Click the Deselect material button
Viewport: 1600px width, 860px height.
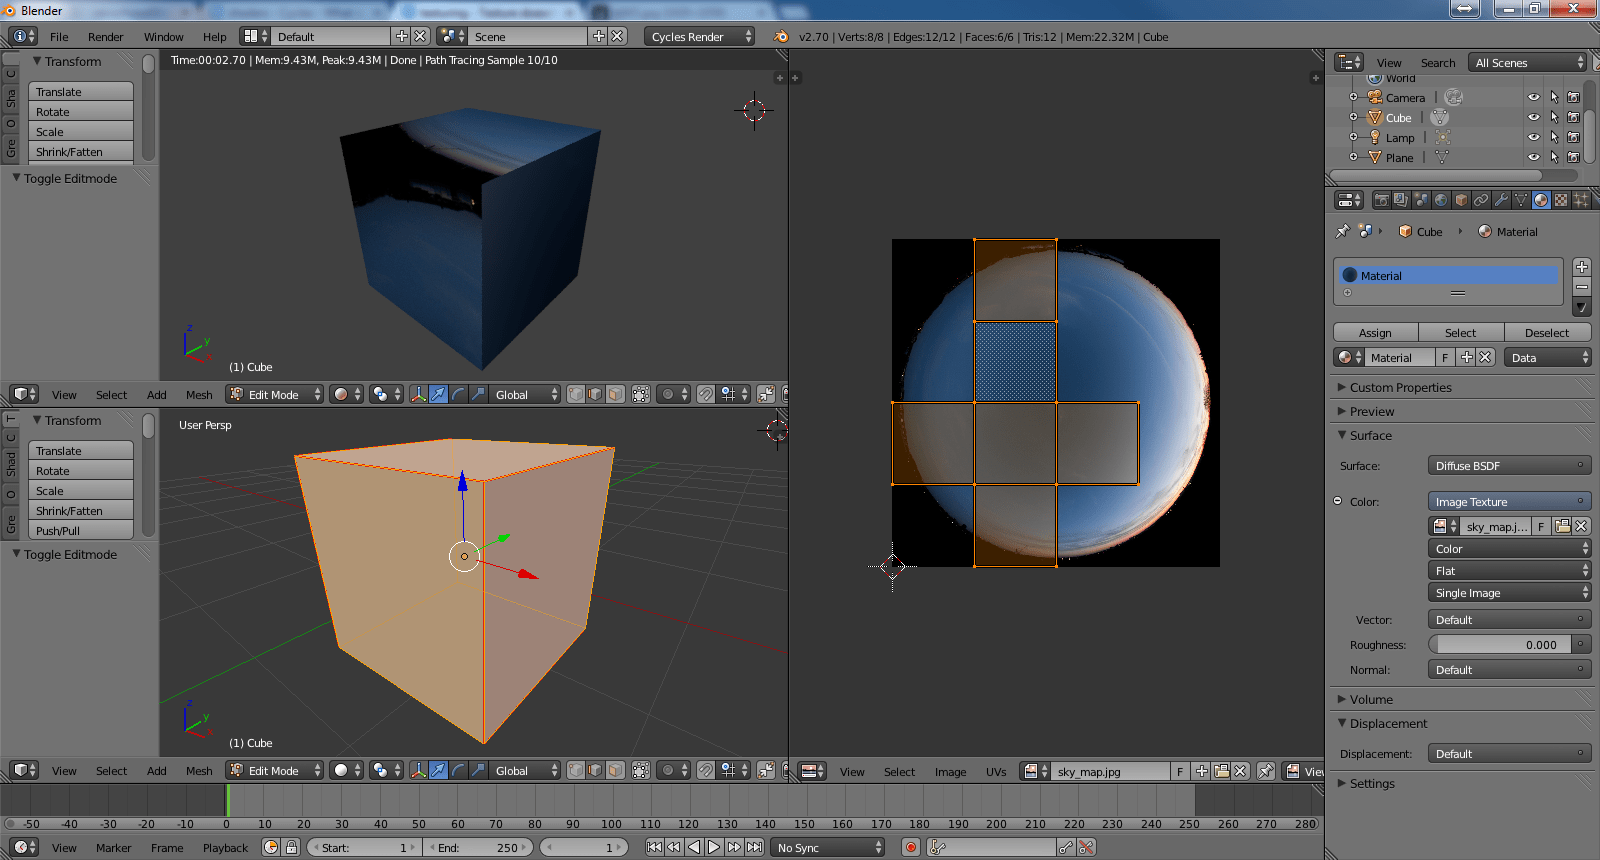[1547, 332]
